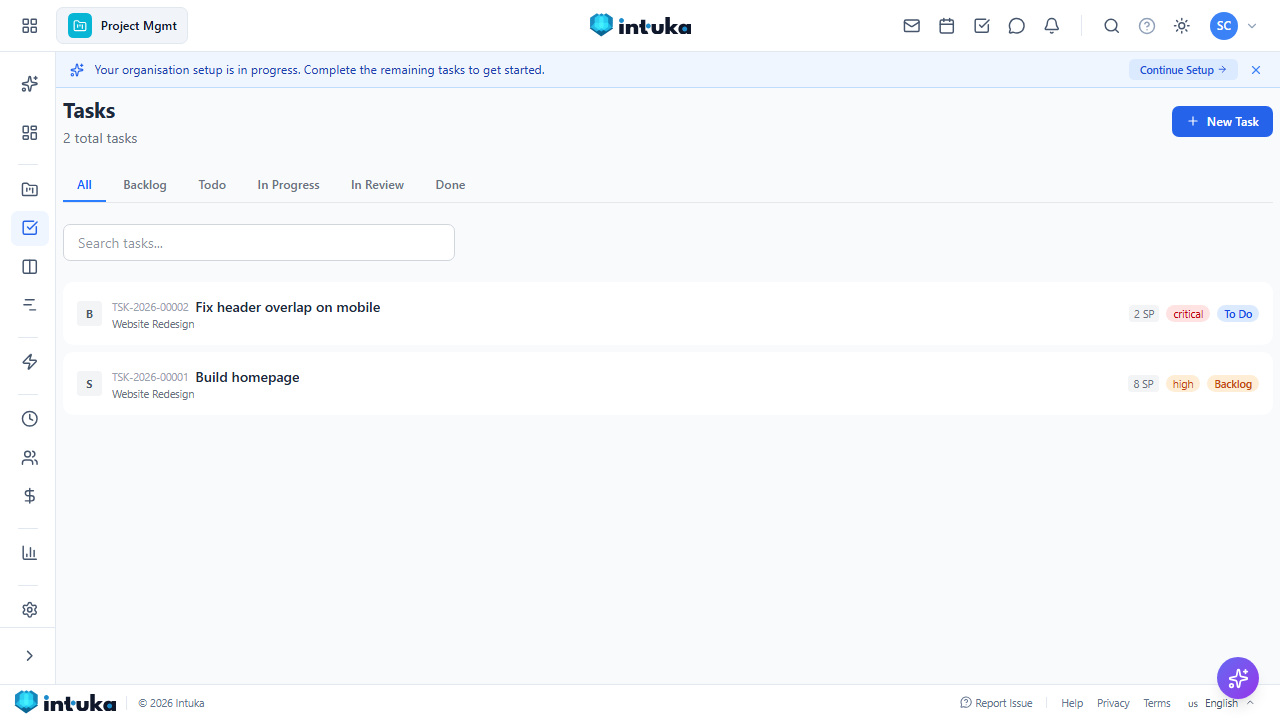Open the Privacy footer link
Viewport: 1280px width, 720px height.
coord(1113,703)
